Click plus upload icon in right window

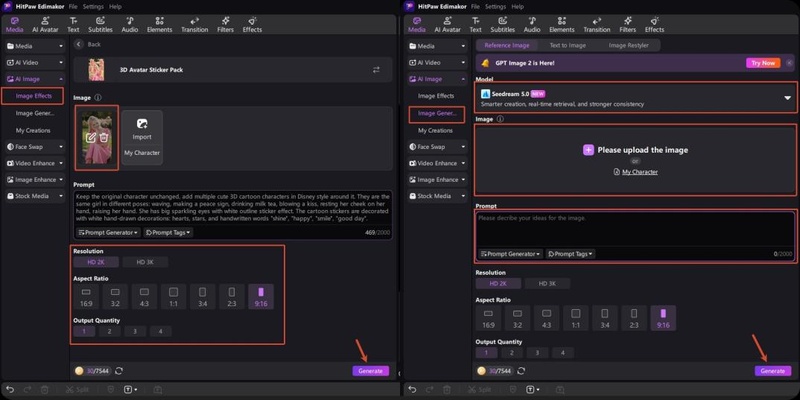coord(588,150)
